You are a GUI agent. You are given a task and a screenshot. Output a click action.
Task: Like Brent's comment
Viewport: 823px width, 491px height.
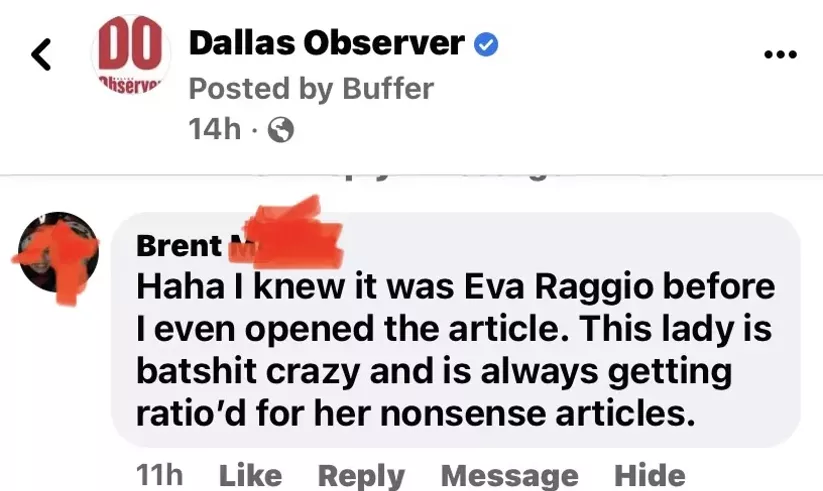point(250,475)
